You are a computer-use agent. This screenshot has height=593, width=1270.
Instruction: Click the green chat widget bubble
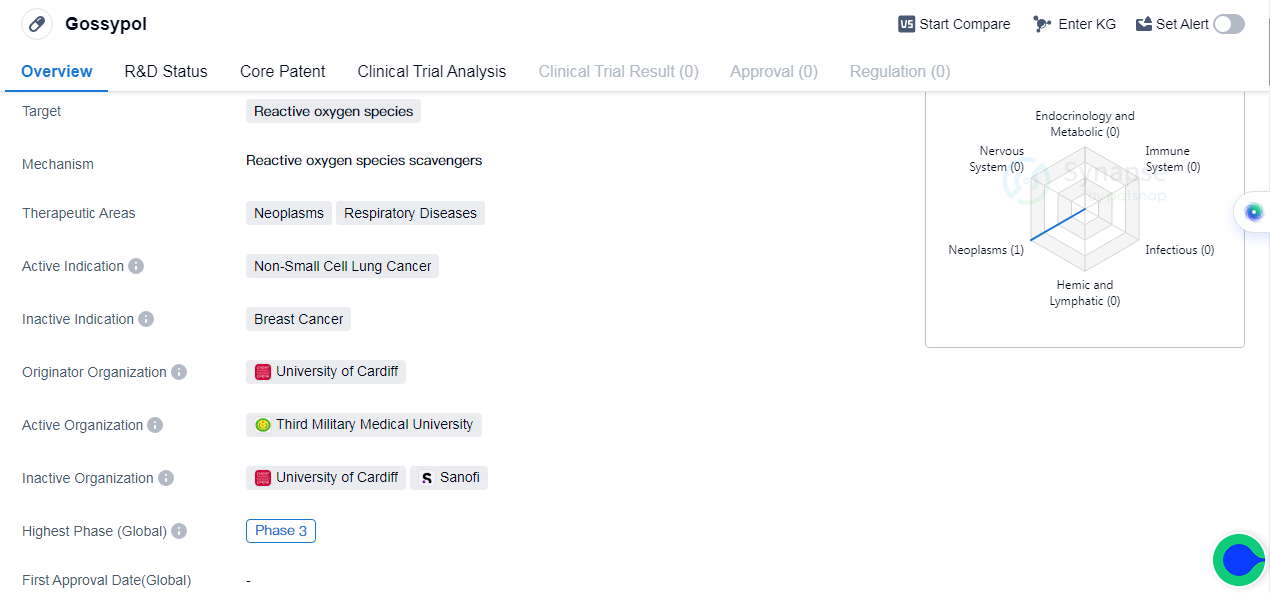pyautogui.click(x=1239, y=560)
